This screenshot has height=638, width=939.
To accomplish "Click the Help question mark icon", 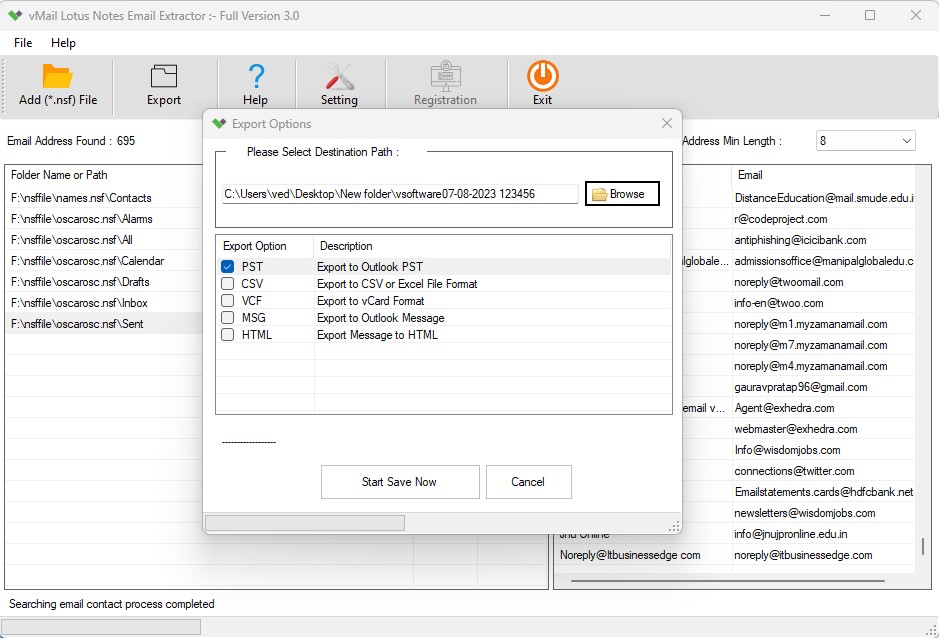I will click(256, 77).
